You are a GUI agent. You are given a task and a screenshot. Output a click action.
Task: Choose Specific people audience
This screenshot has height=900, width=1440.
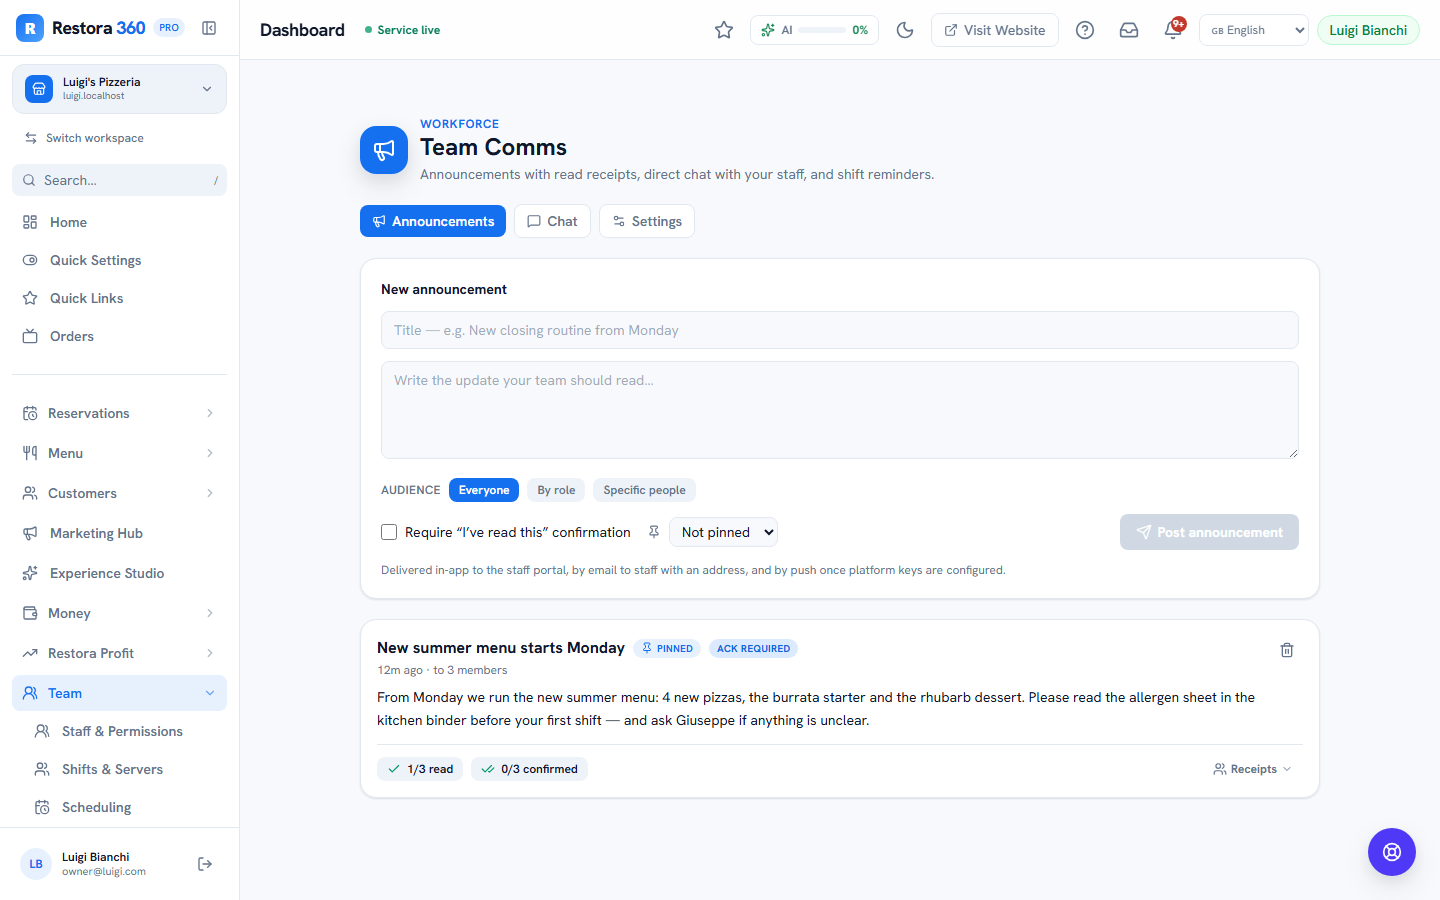click(x=644, y=490)
